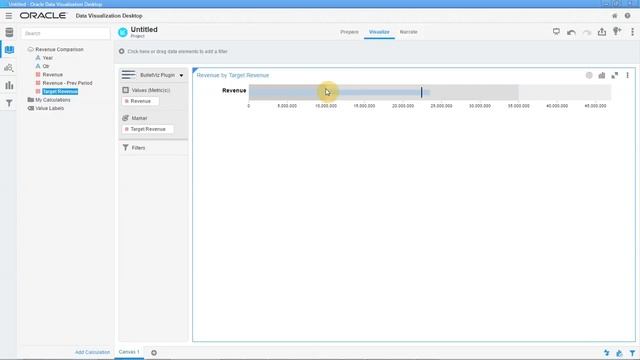
Task: Switch to the Visualize tab
Action: [379, 32]
